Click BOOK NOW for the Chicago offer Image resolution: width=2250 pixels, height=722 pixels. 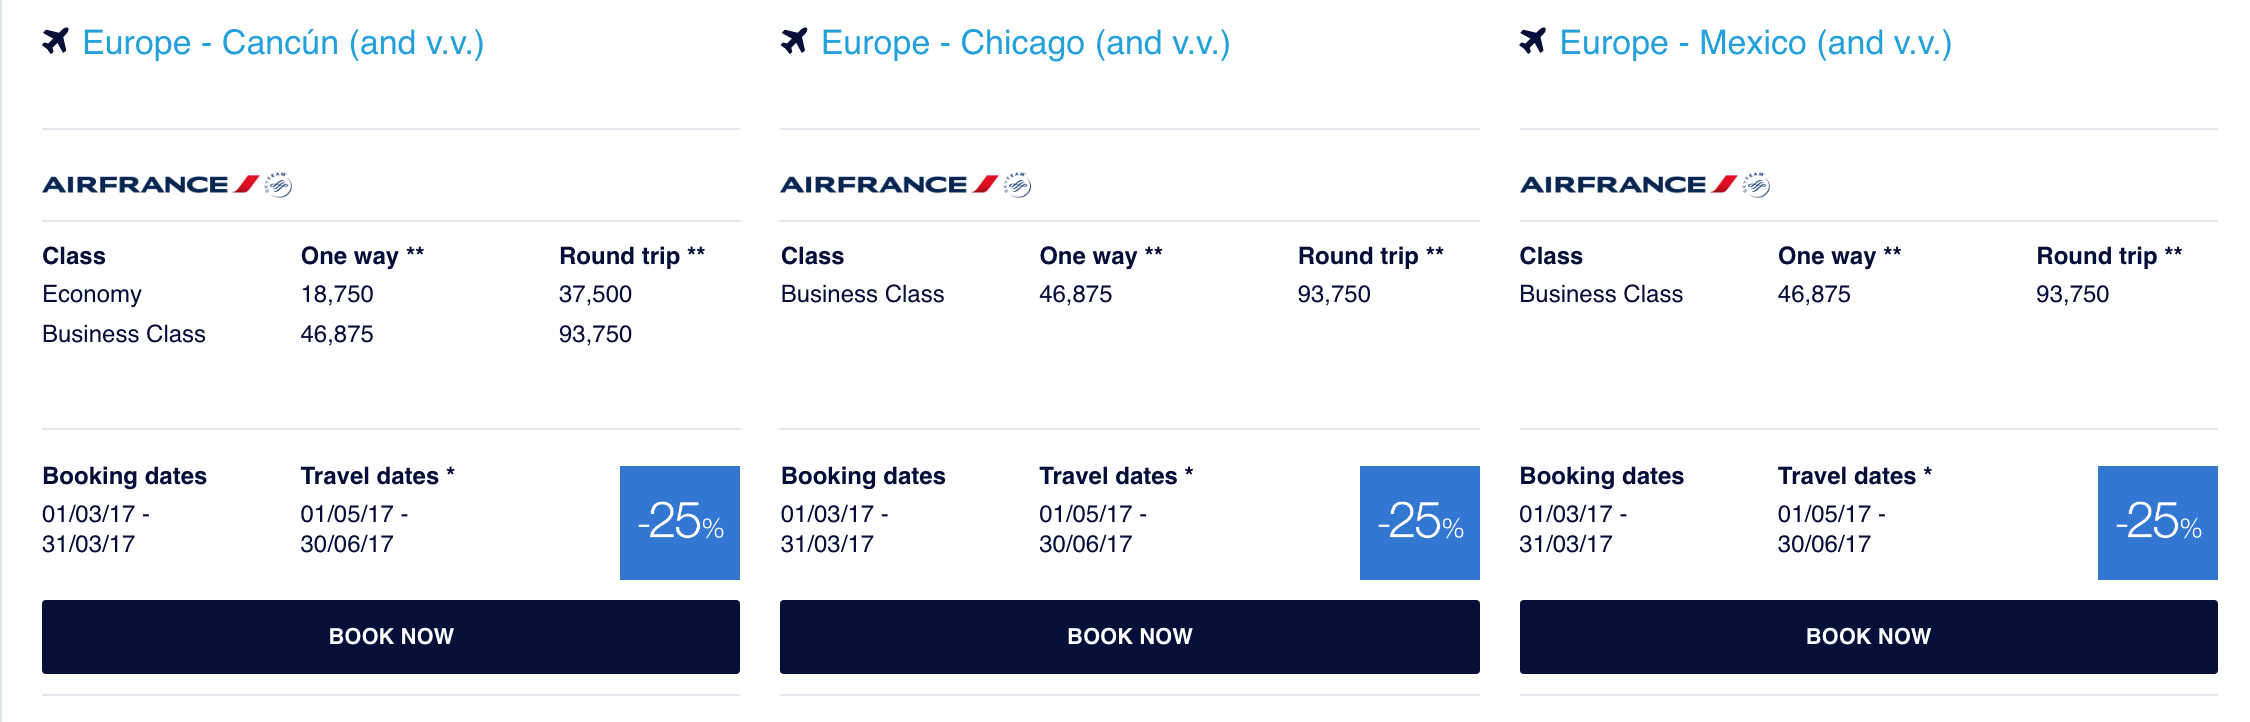(1130, 637)
